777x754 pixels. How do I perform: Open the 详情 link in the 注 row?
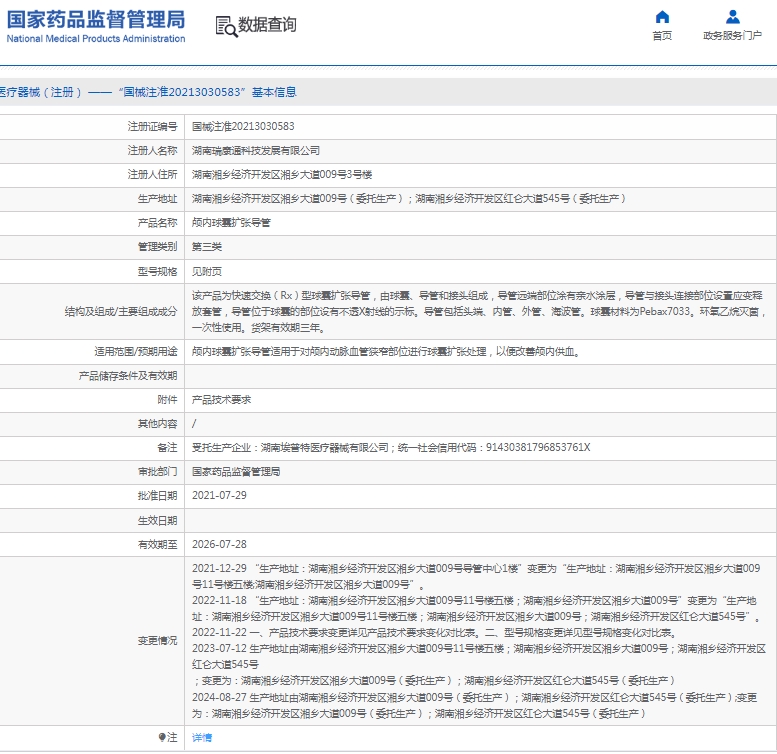tap(202, 738)
